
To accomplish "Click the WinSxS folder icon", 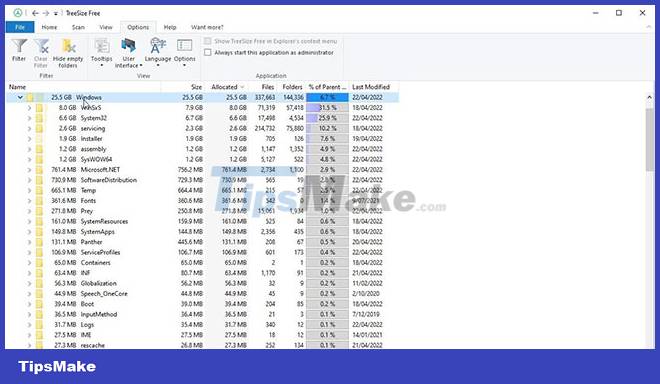I will click(x=39, y=108).
